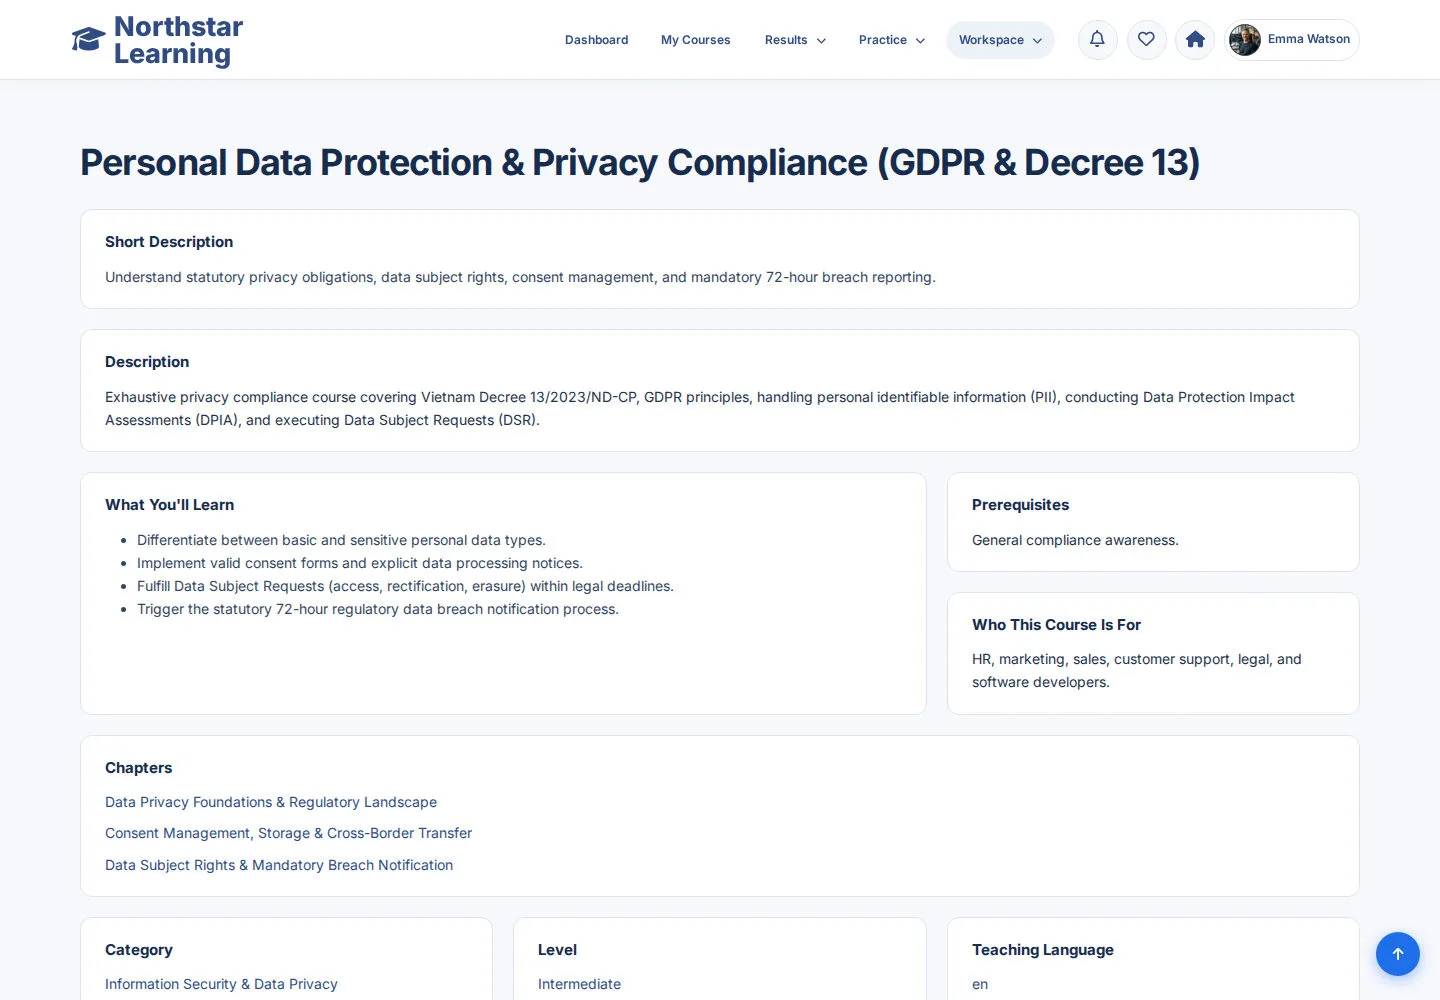Click the Northstar Learning graduation cap logo

(88, 40)
